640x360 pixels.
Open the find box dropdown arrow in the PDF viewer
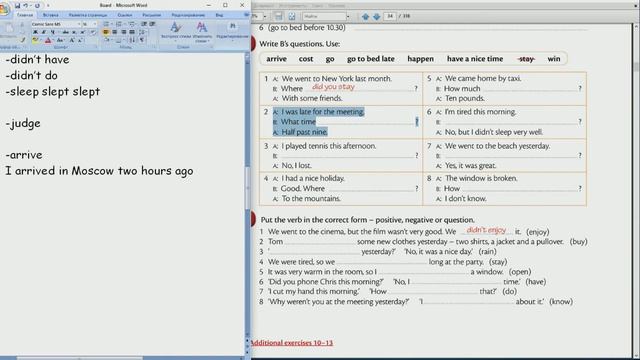click(348, 16)
